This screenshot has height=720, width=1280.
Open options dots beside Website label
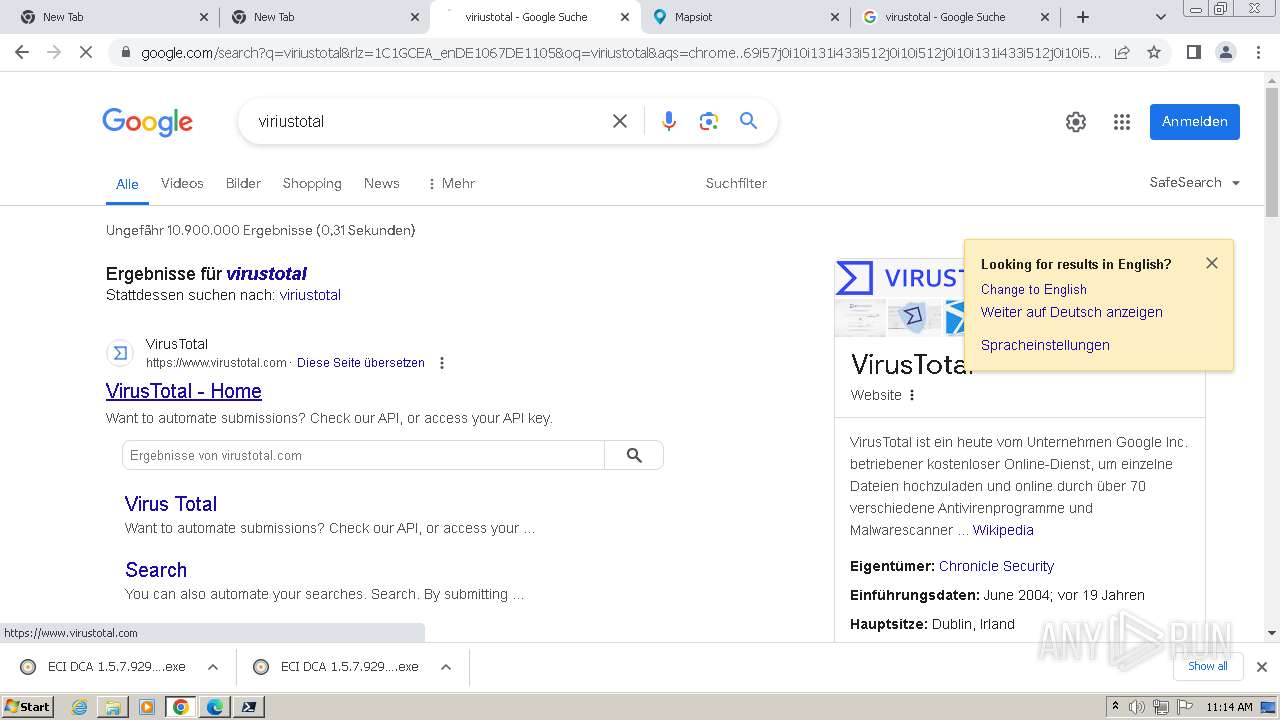[912, 395]
